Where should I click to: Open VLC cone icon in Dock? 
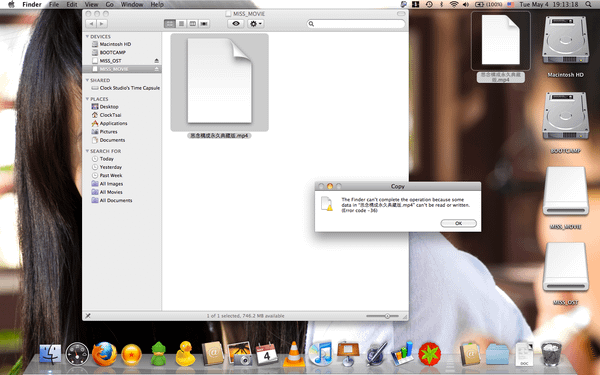[293, 354]
